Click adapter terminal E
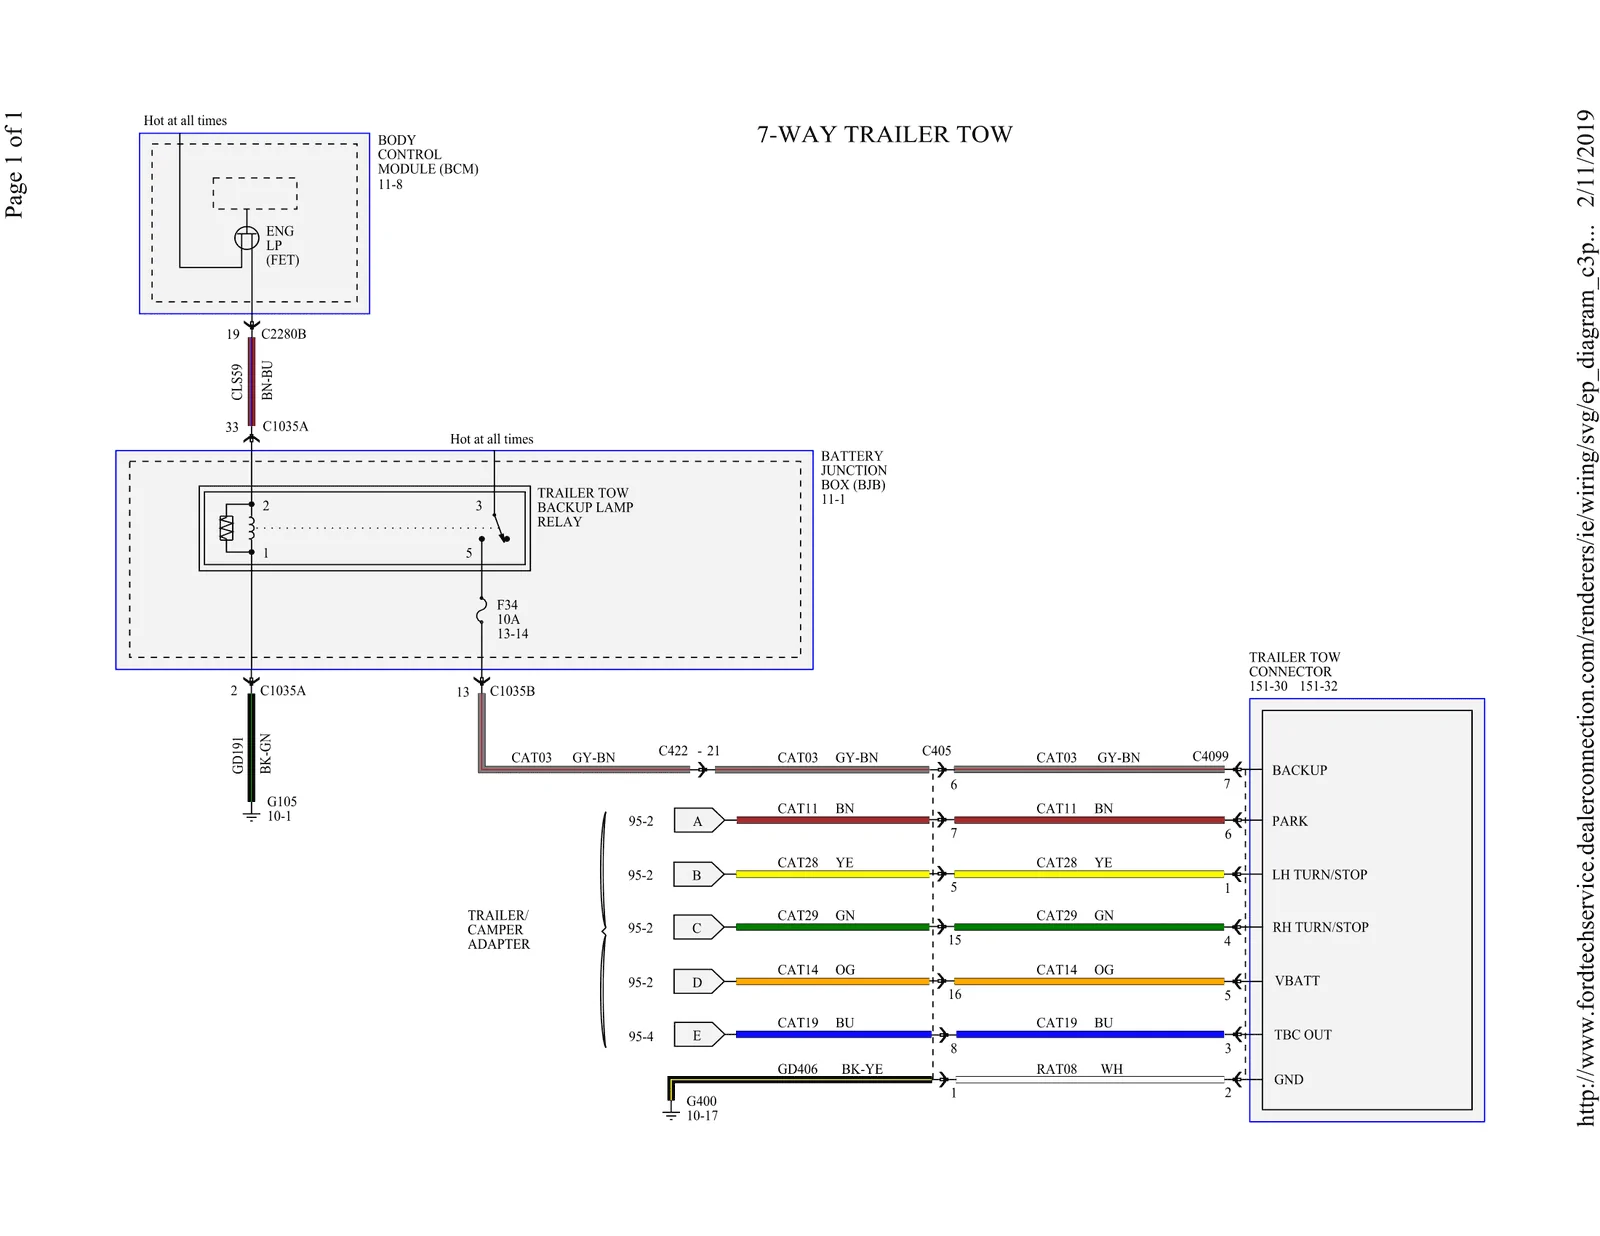This screenshot has width=1600, height=1236. point(698,1035)
